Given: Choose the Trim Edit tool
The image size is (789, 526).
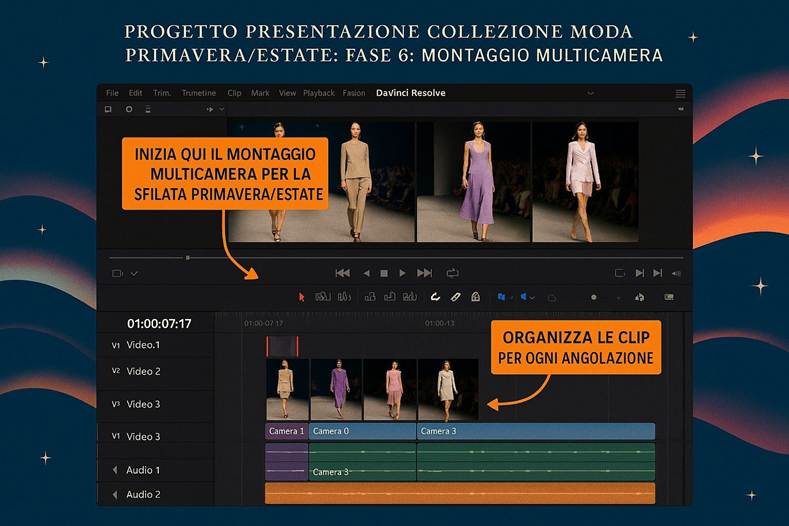Looking at the screenshot, I should [x=323, y=297].
